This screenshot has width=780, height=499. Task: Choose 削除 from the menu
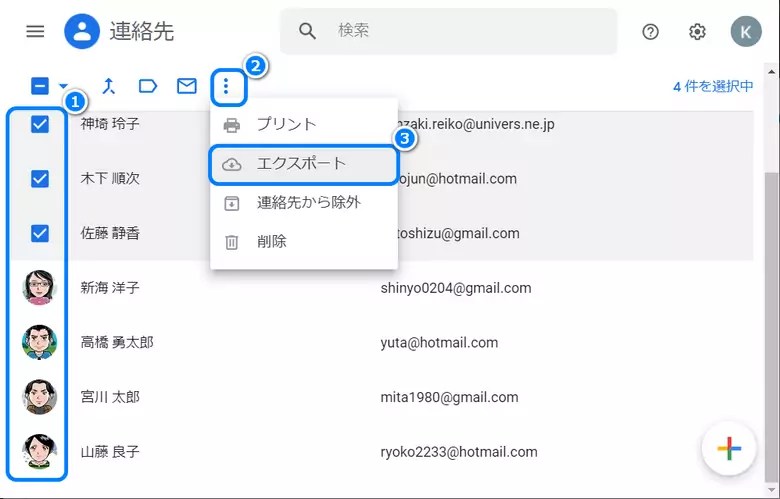tap(304, 242)
